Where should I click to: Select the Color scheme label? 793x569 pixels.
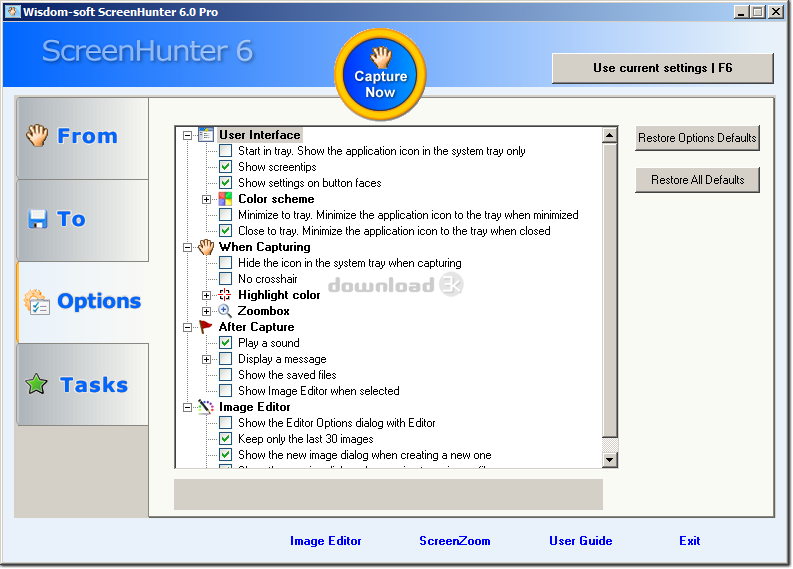pos(276,199)
